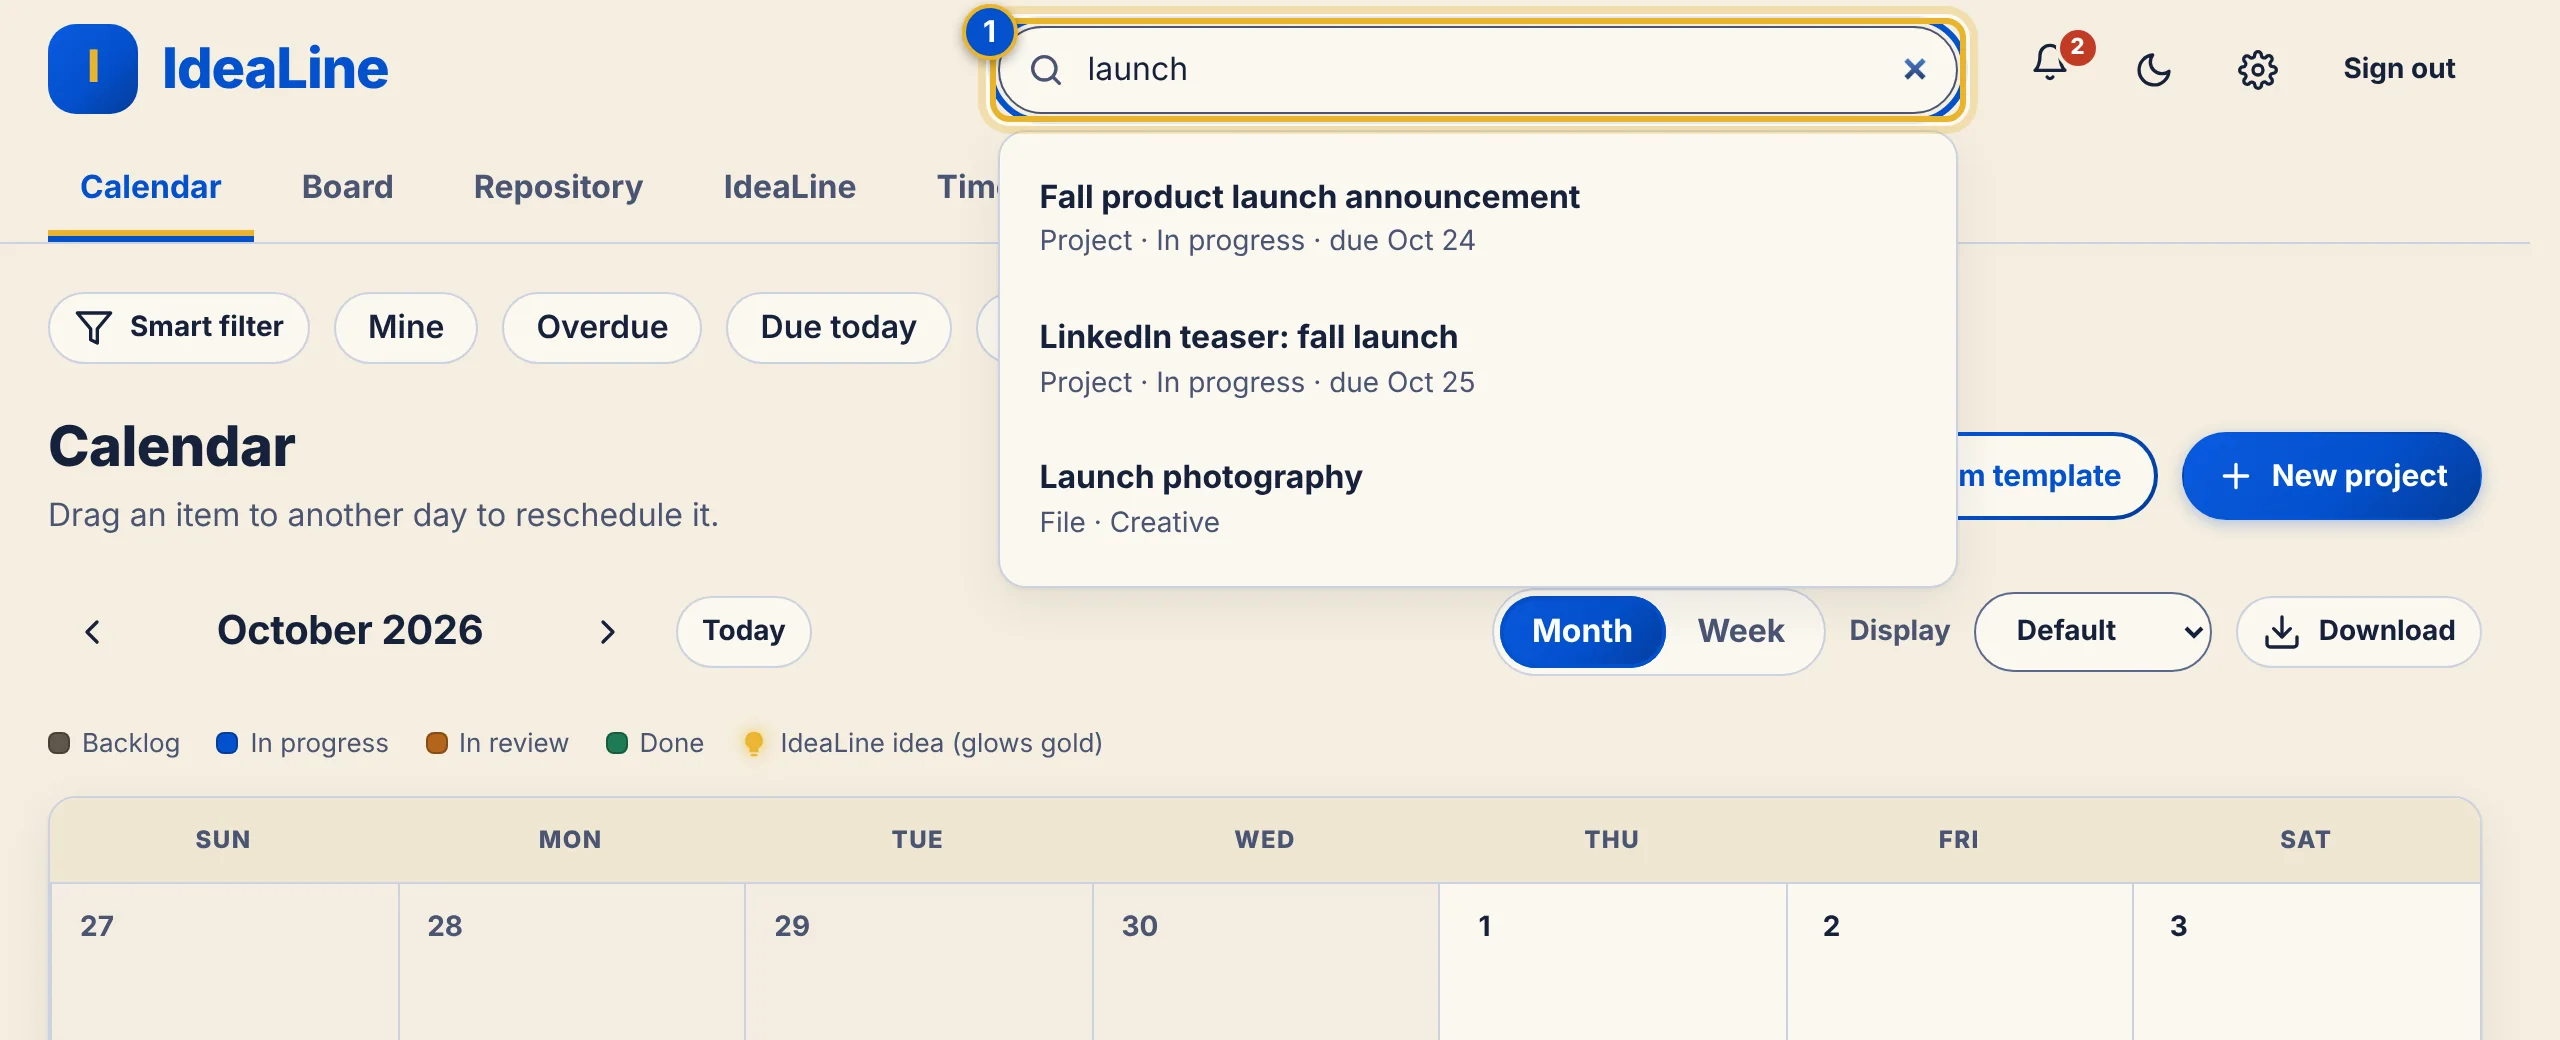Viewport: 2560px width, 1040px height.
Task: Go to previous month chevron
Action: point(93,632)
